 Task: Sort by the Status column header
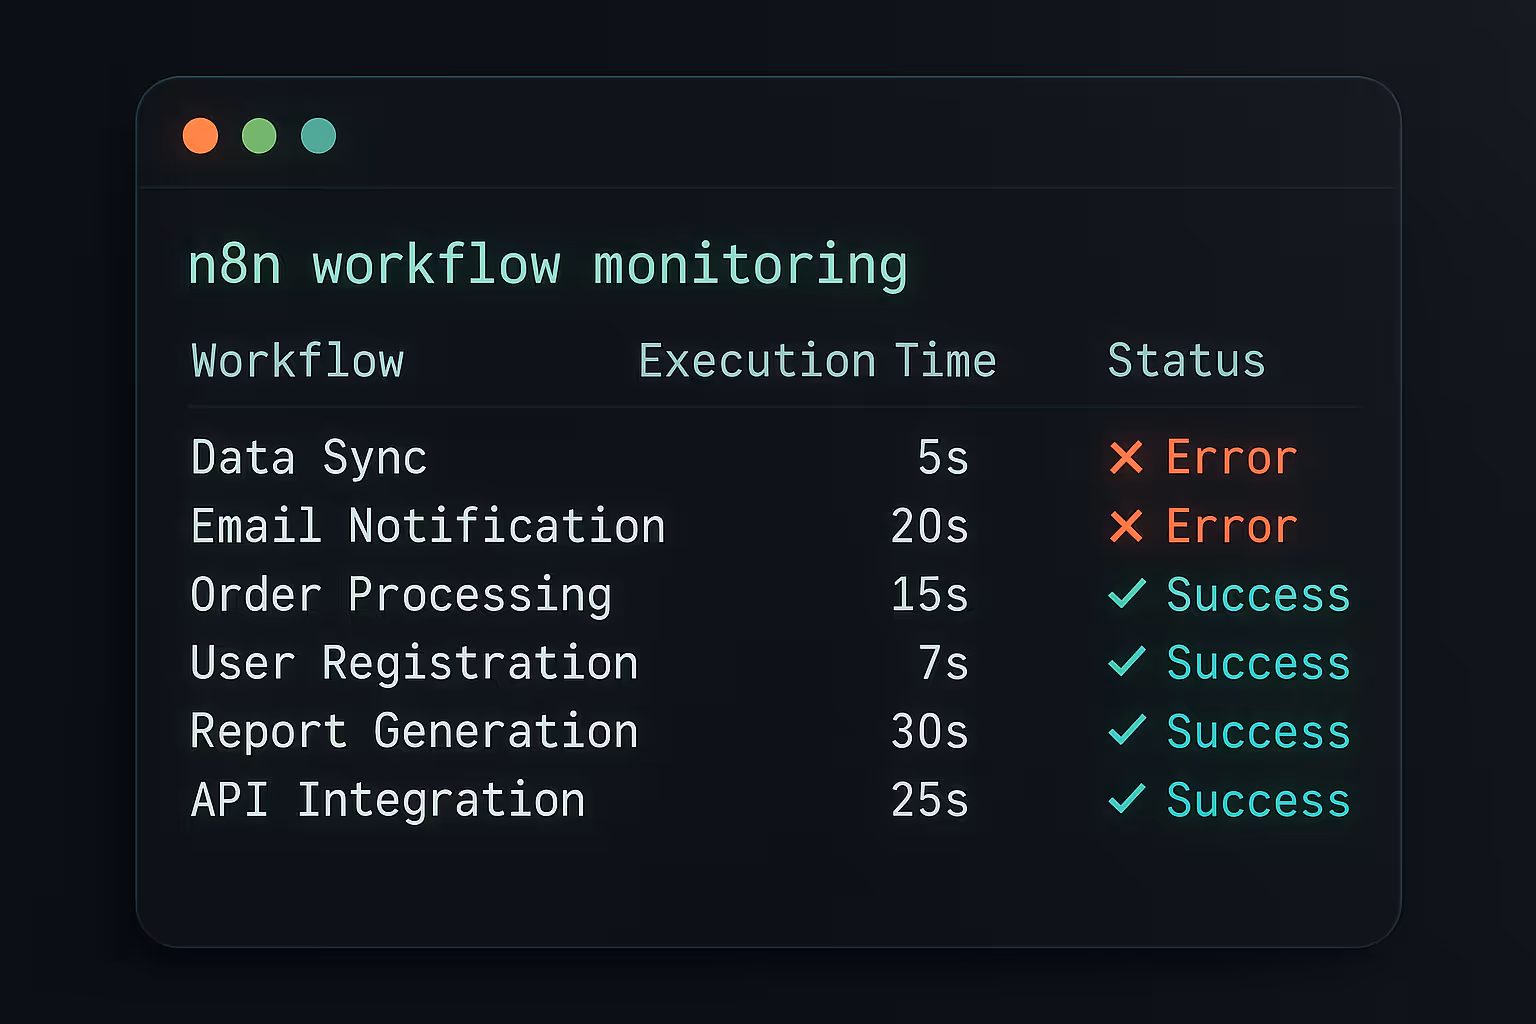coord(1186,360)
